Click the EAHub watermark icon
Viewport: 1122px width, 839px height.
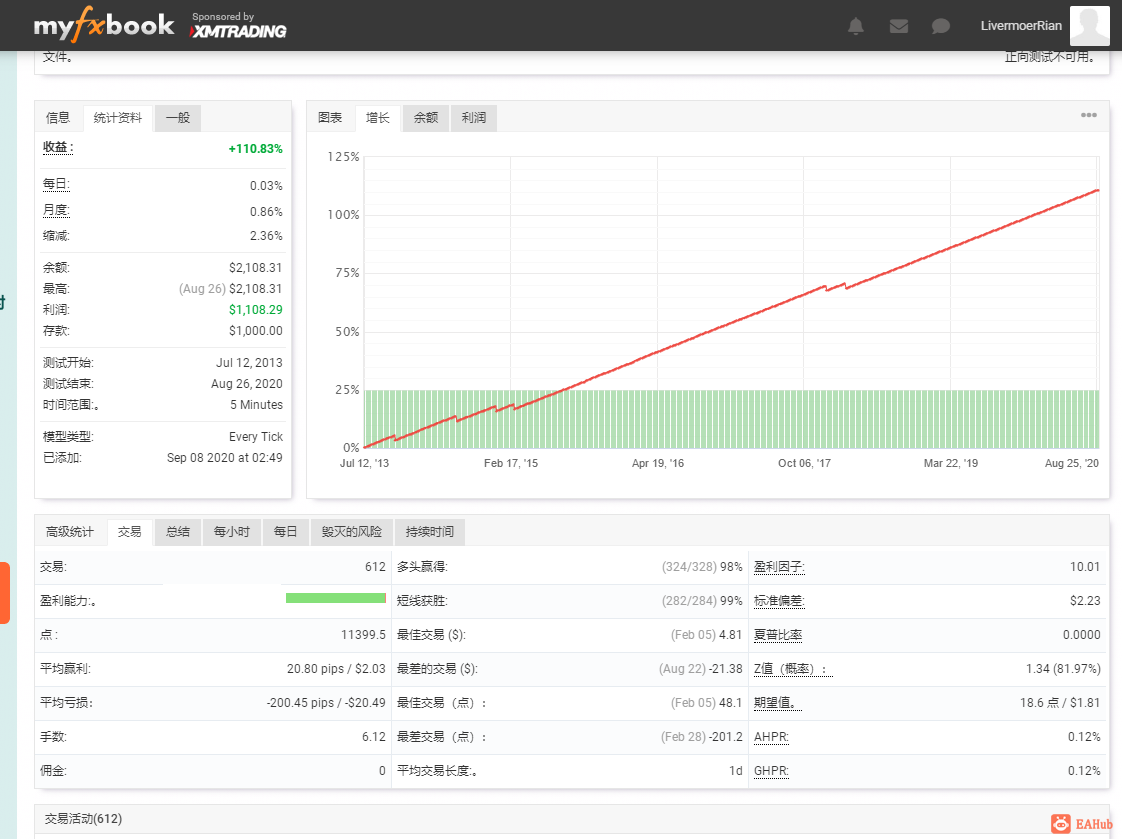point(1081,824)
